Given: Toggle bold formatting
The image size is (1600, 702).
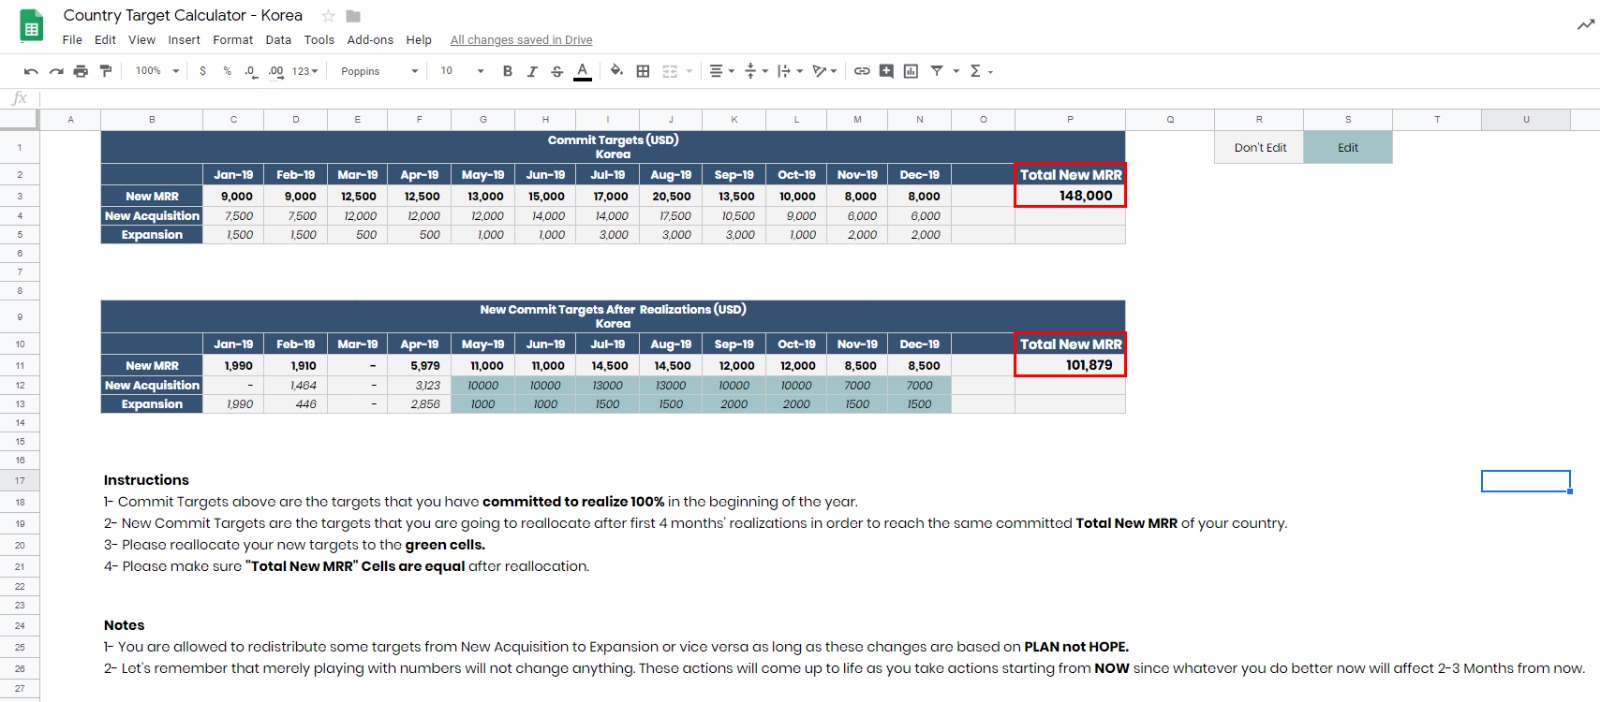Looking at the screenshot, I should (507, 71).
